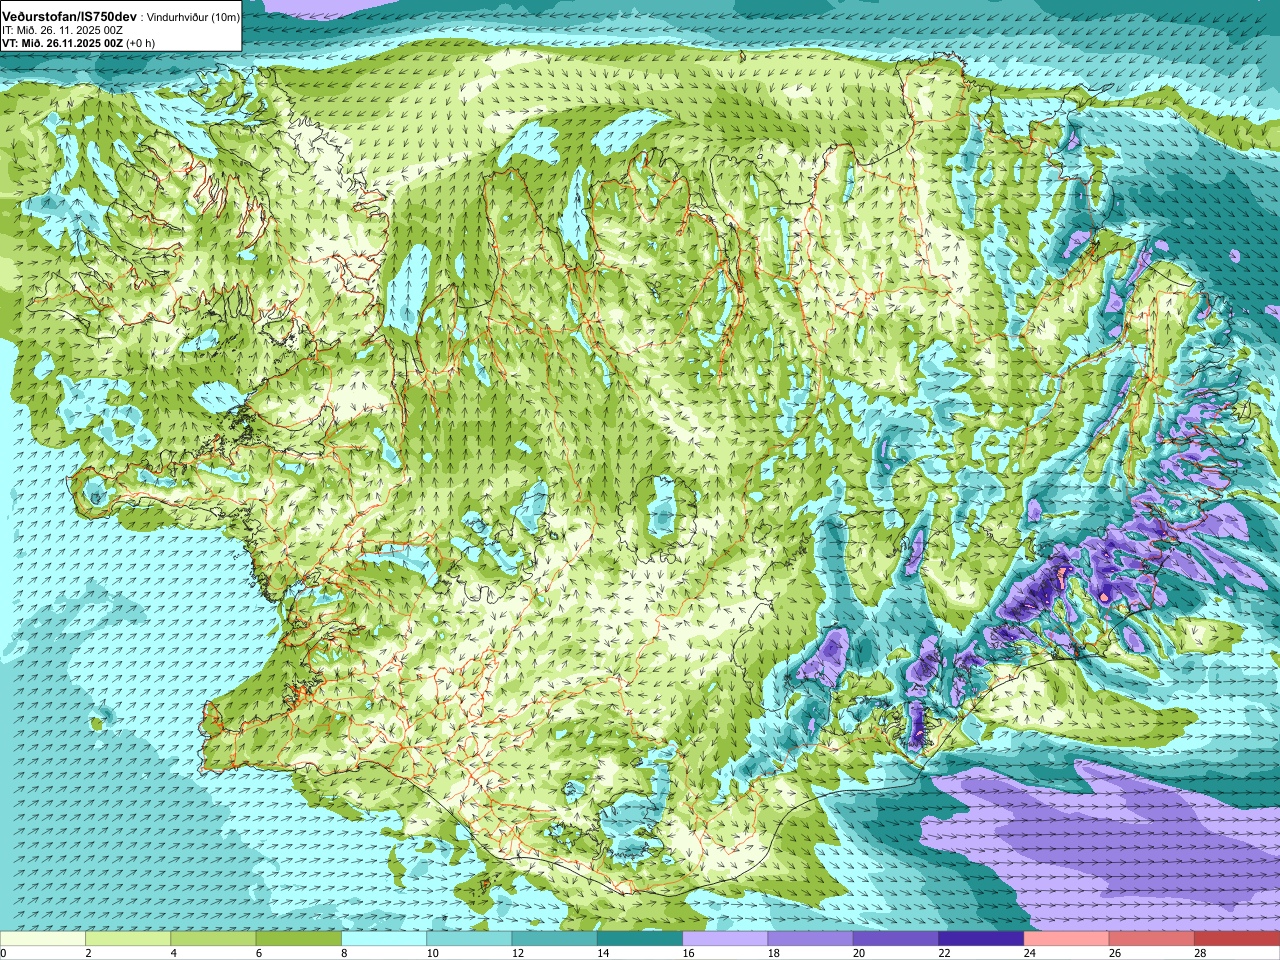Click the legend value "4"
1280x960 pixels.
[174, 953]
